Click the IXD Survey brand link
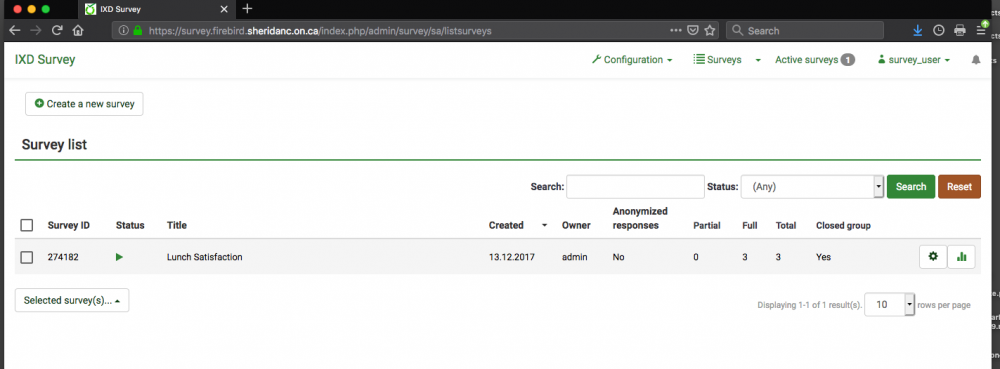 [45, 60]
